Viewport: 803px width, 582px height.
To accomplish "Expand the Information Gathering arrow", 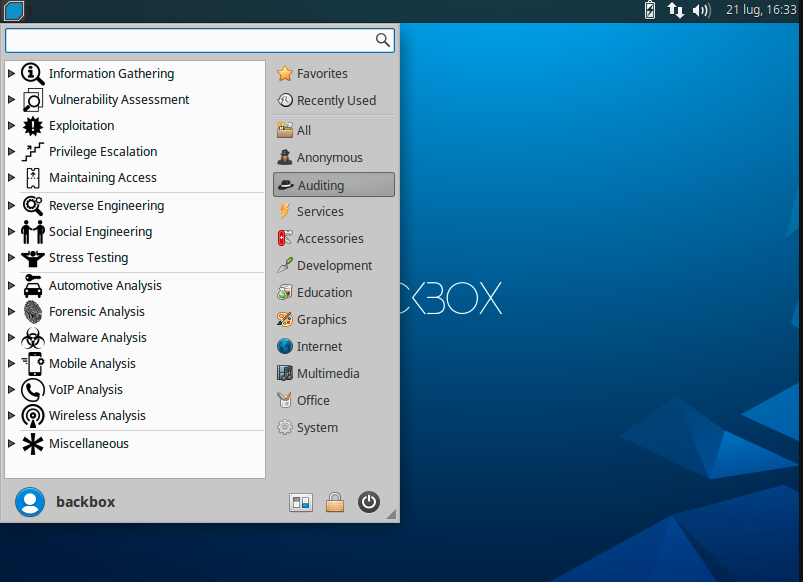I will [x=11, y=74].
